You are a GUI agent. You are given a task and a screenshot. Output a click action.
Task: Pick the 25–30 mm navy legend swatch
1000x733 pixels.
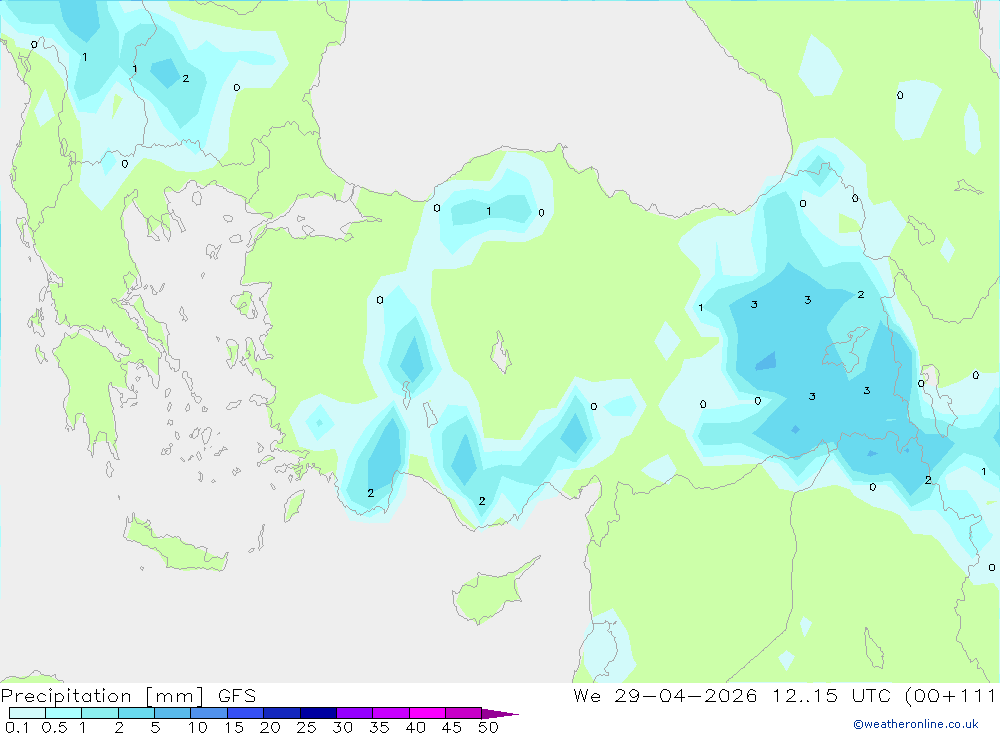tap(318, 713)
